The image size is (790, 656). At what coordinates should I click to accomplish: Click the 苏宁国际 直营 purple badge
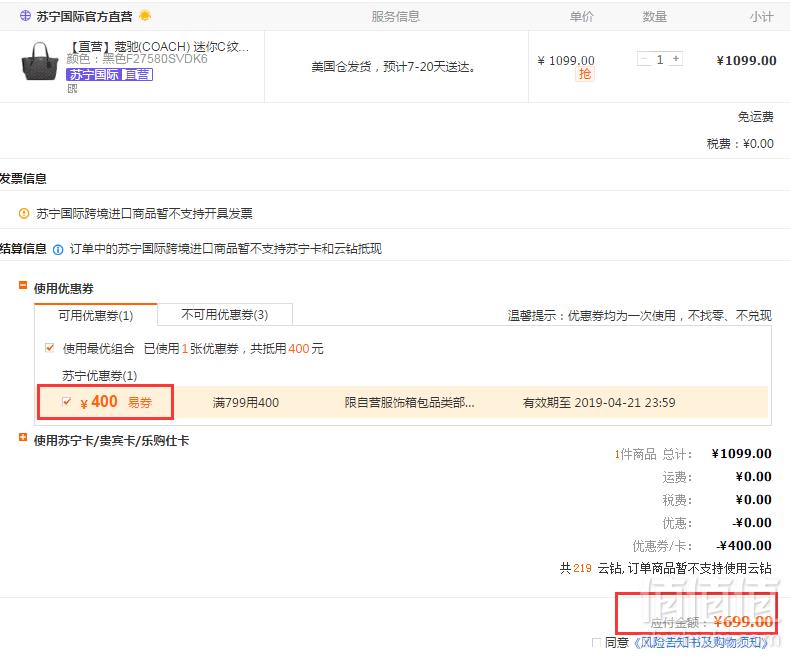click(109, 75)
